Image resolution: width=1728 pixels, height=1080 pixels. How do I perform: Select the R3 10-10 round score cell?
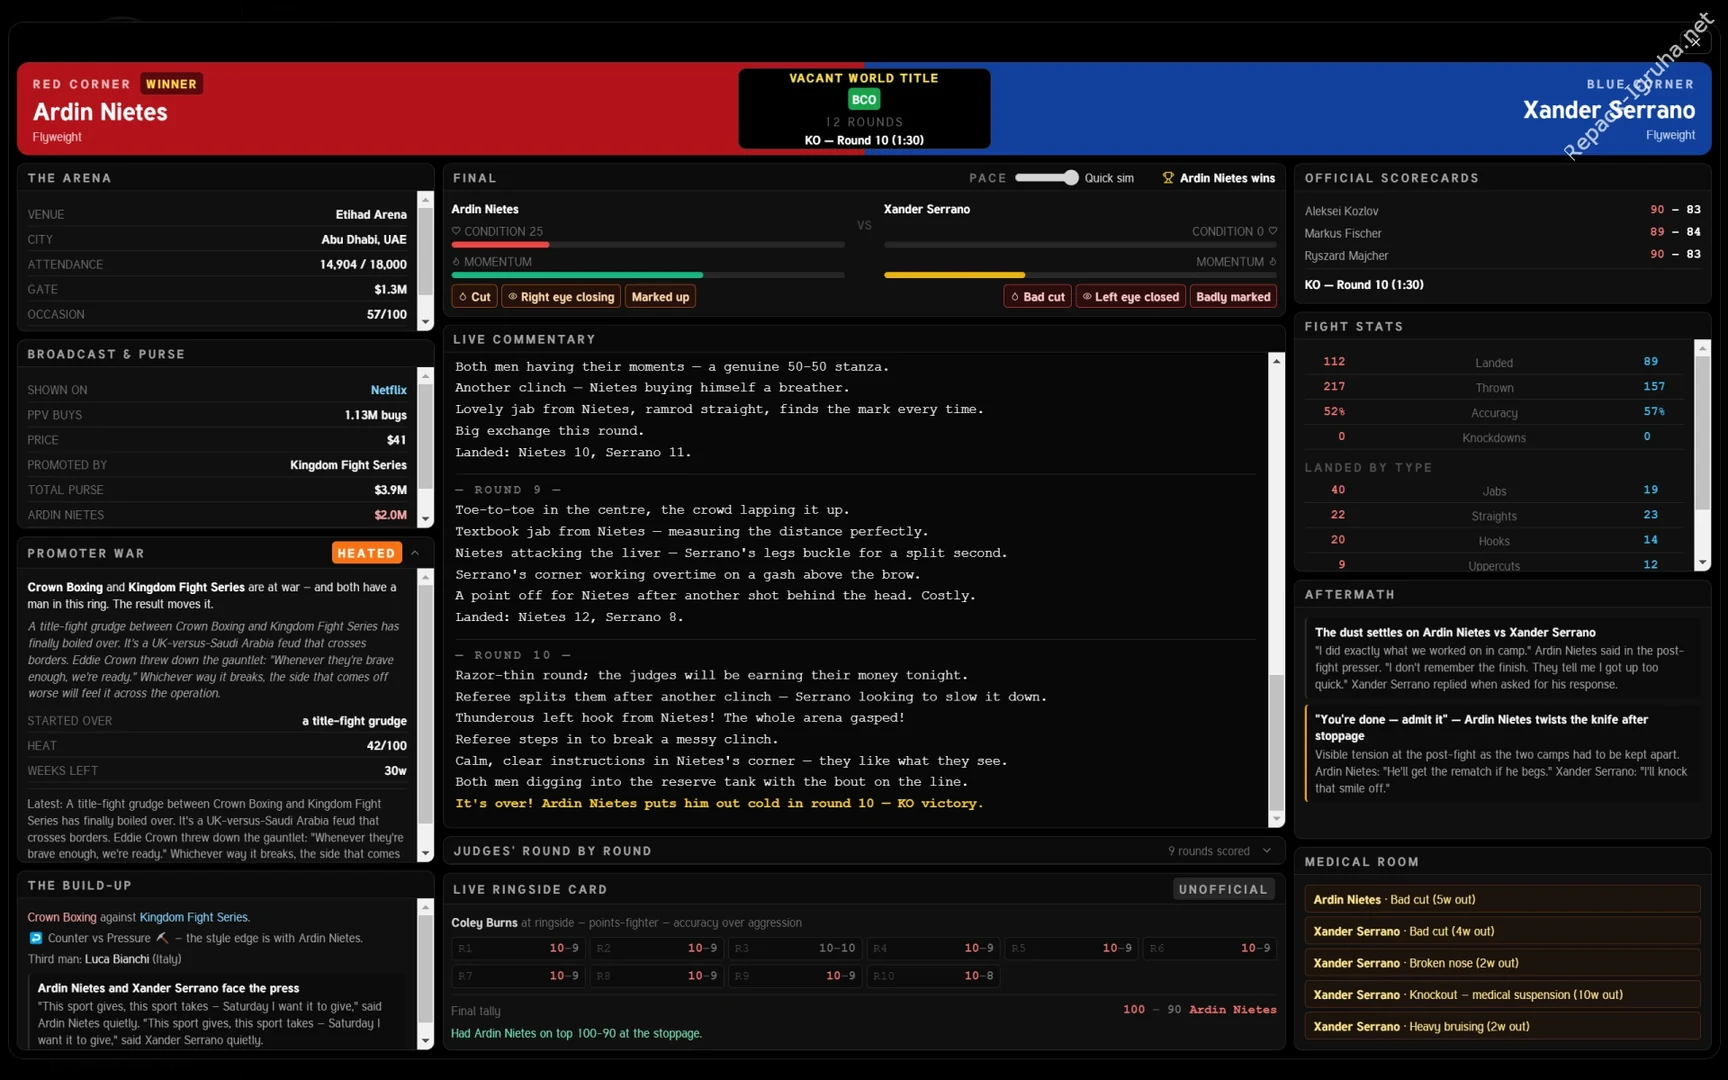(794, 948)
